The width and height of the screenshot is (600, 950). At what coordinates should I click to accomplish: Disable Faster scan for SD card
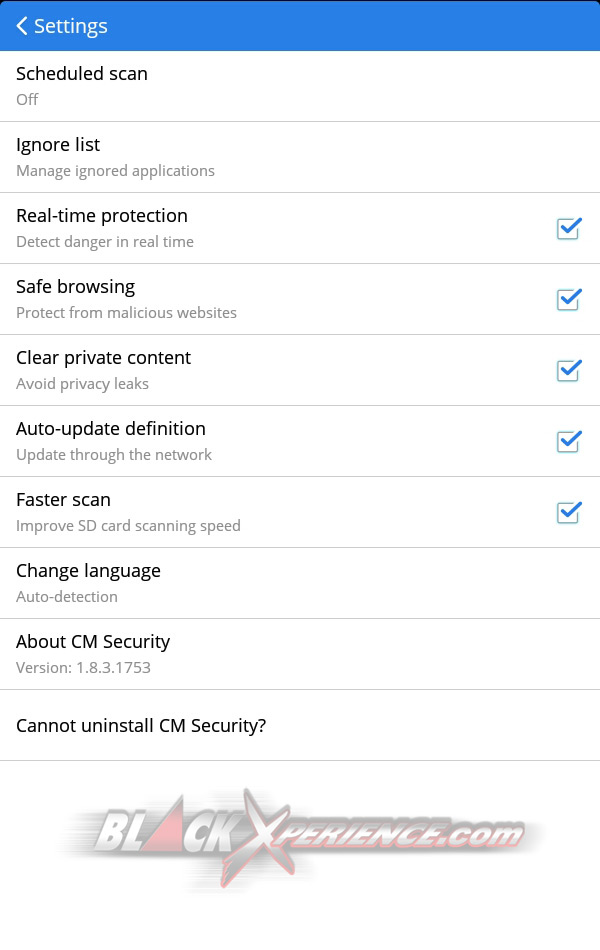point(568,512)
